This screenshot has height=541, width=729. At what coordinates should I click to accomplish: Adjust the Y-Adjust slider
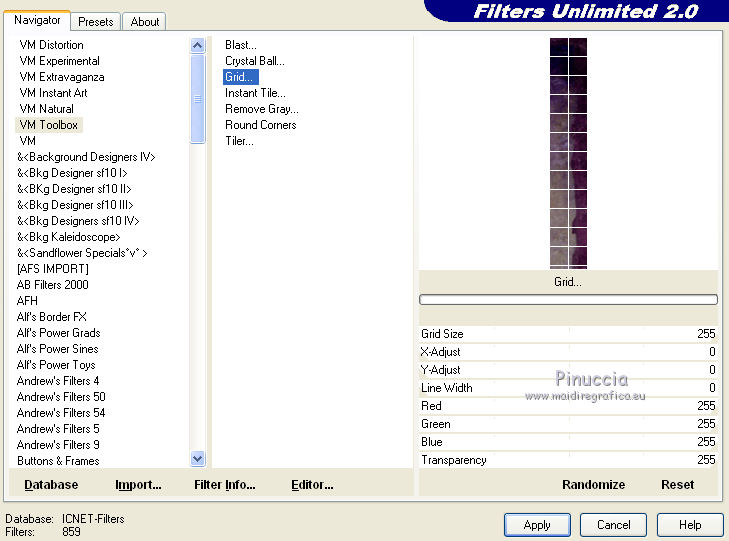[568, 370]
